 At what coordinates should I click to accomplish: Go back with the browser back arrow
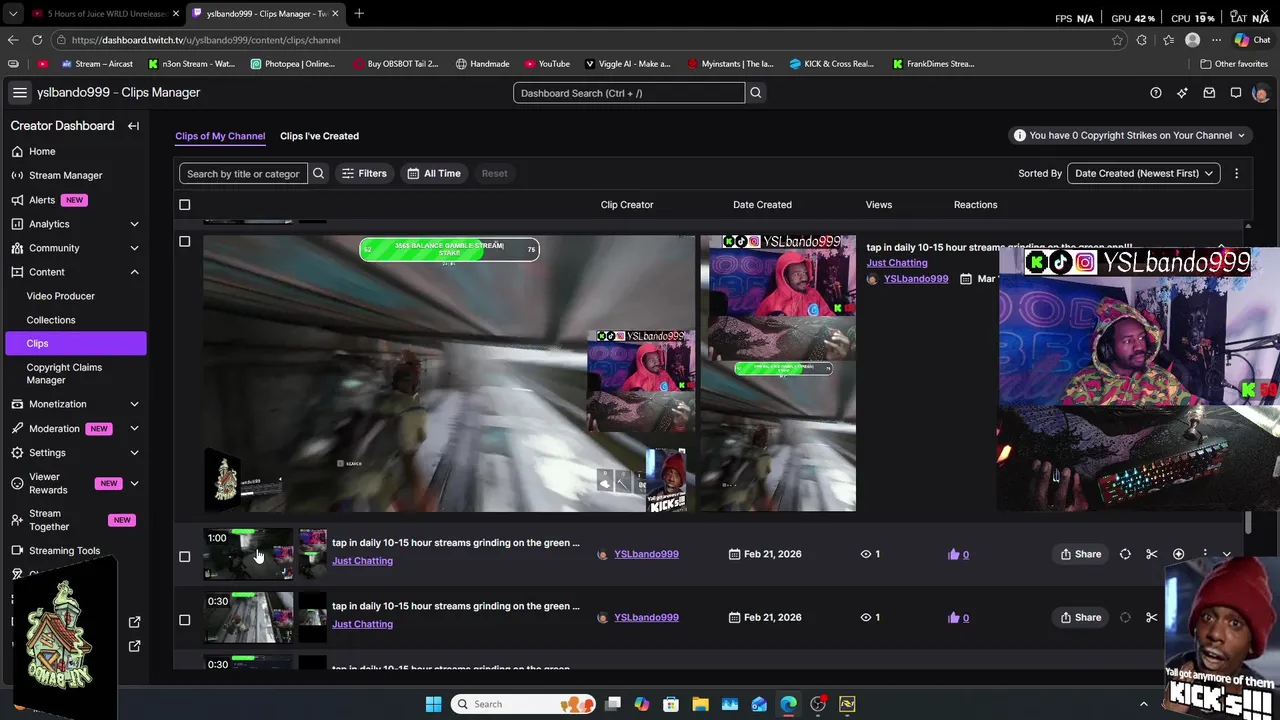point(13,40)
